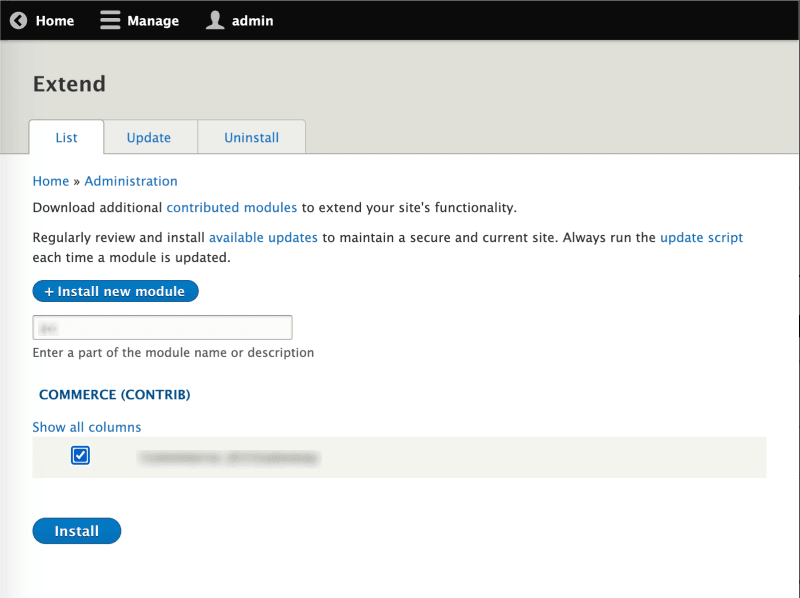The height and width of the screenshot is (598, 800).
Task: Open the Manage toolbar text label
Action: tap(153, 20)
